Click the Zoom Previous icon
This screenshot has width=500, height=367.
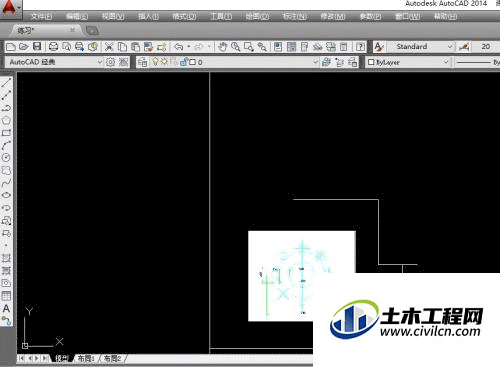coord(262,47)
